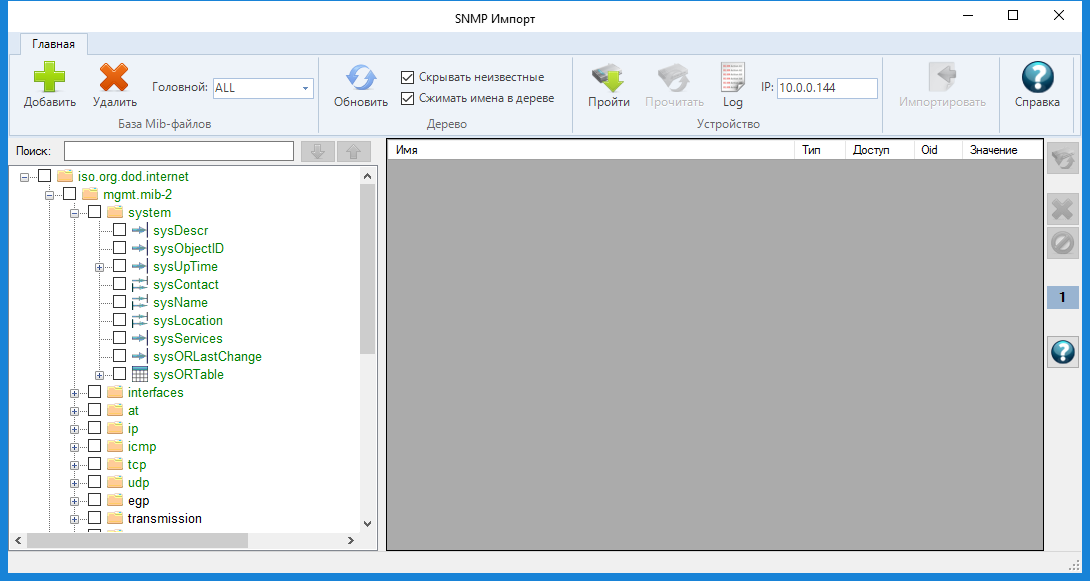
Task: Click the Прочитать read icon
Action: [674, 77]
